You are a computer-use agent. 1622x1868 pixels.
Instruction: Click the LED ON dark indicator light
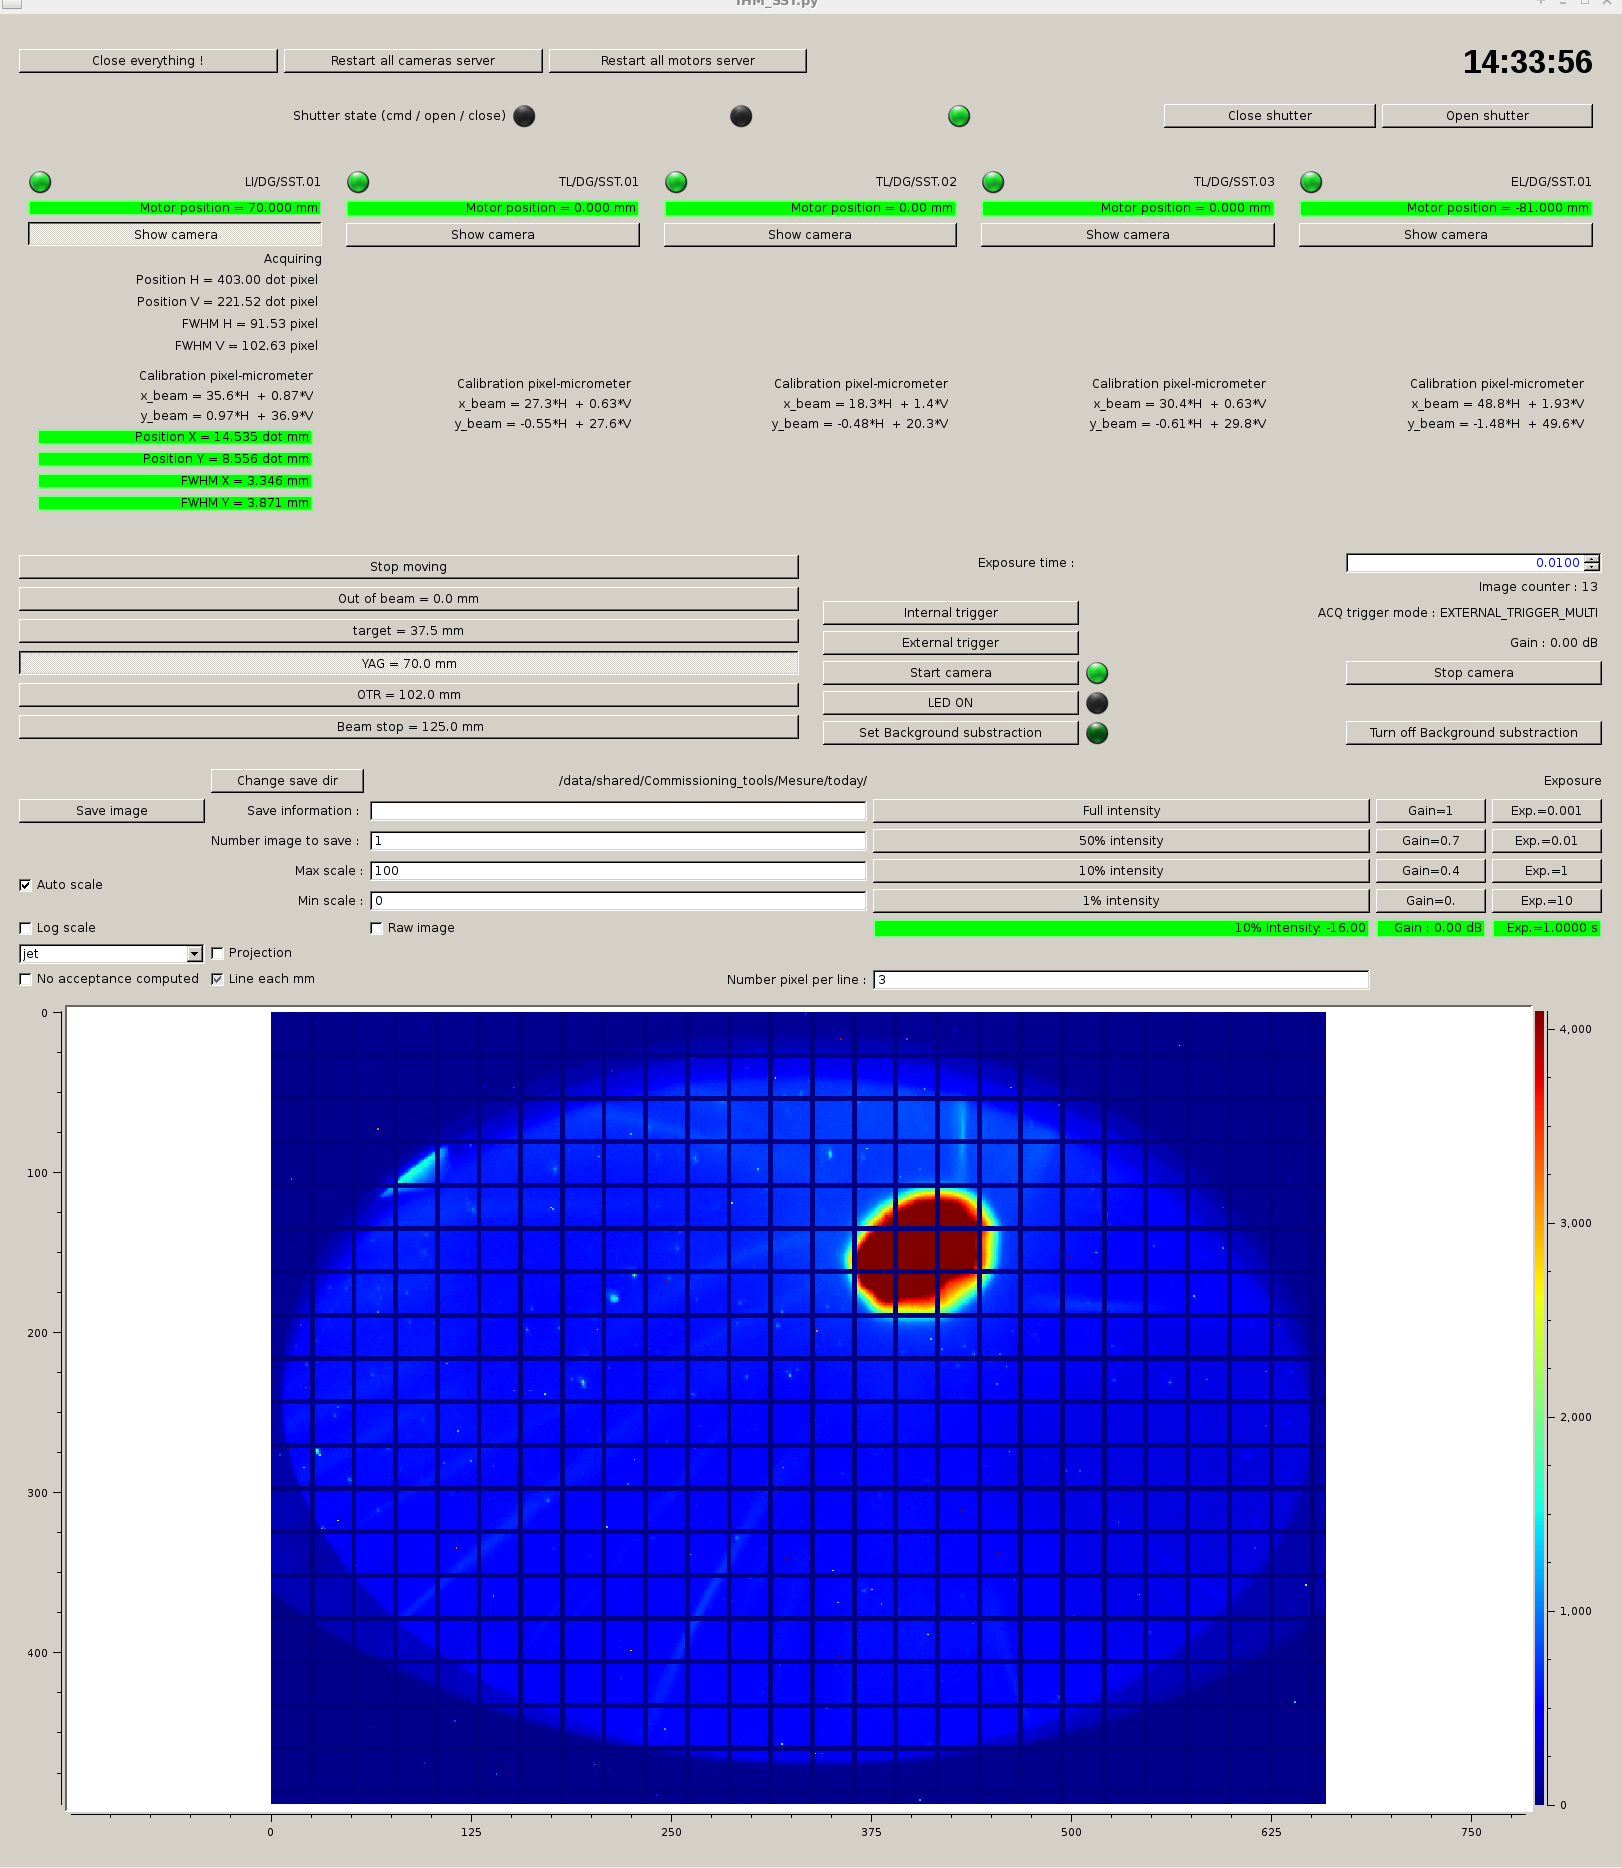(1097, 703)
